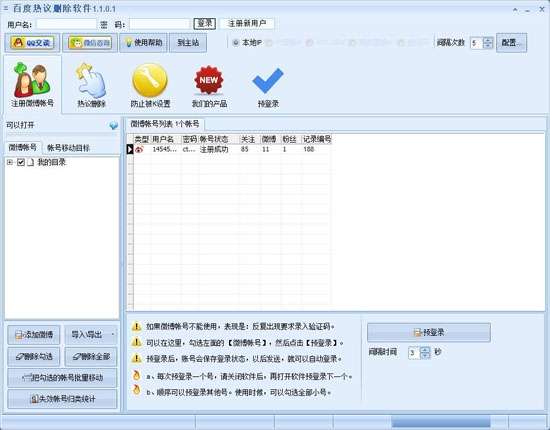Increase the 间隔次数 spinner value

(488, 40)
